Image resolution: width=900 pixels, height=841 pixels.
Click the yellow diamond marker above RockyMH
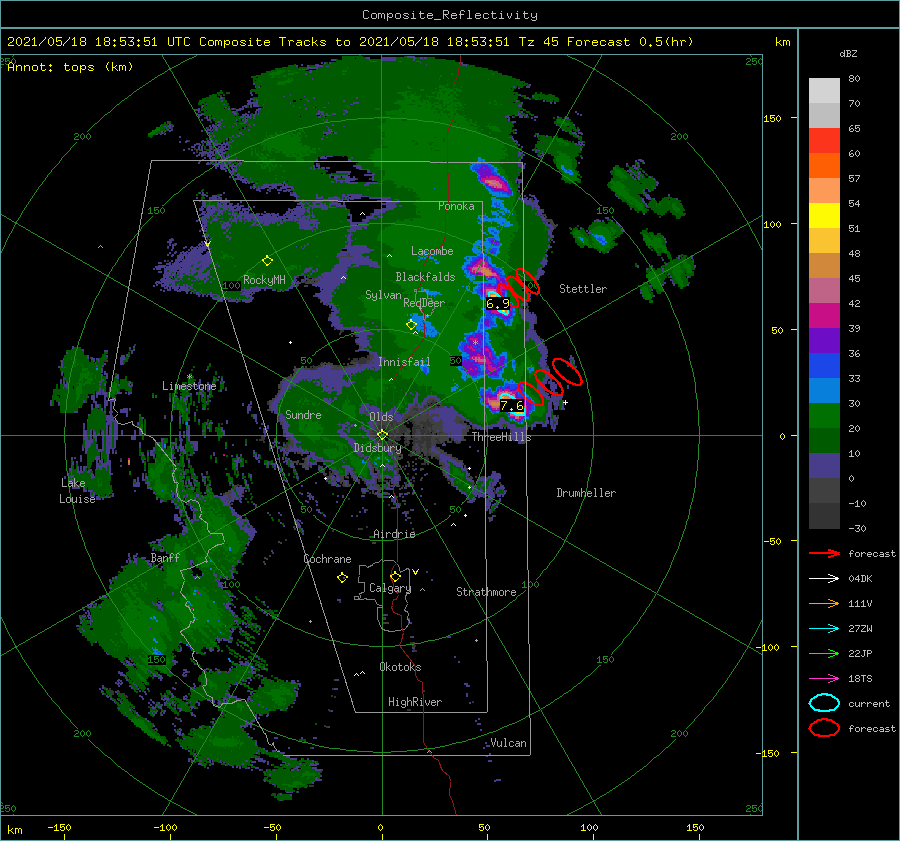coord(267,261)
